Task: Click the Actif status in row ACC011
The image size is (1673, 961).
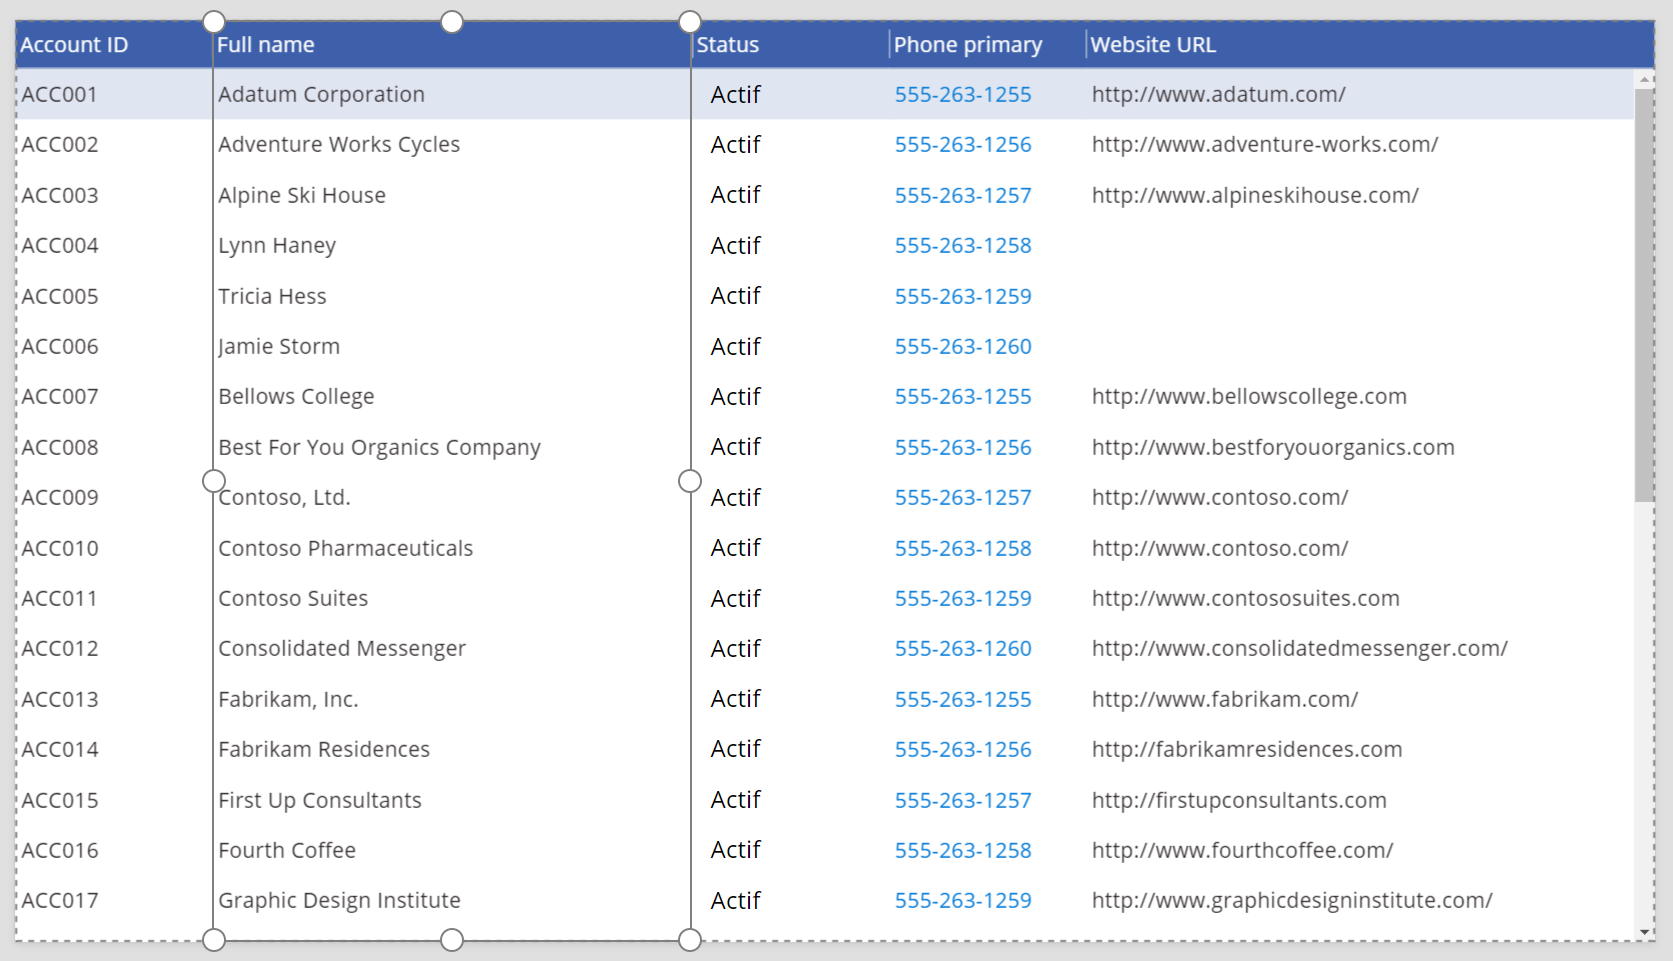Action: click(x=736, y=599)
